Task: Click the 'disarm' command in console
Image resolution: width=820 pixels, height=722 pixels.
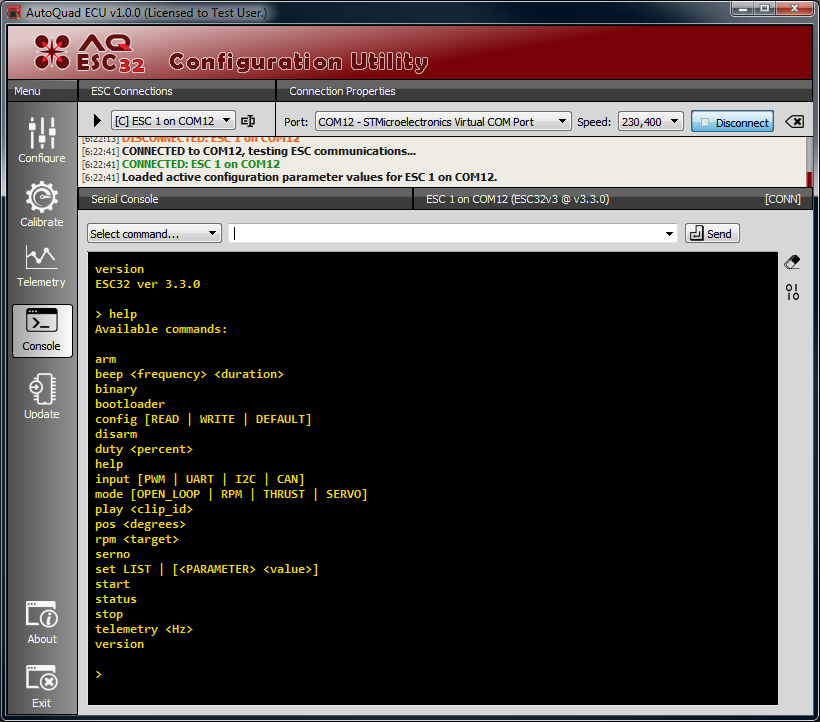Action: click(x=116, y=434)
